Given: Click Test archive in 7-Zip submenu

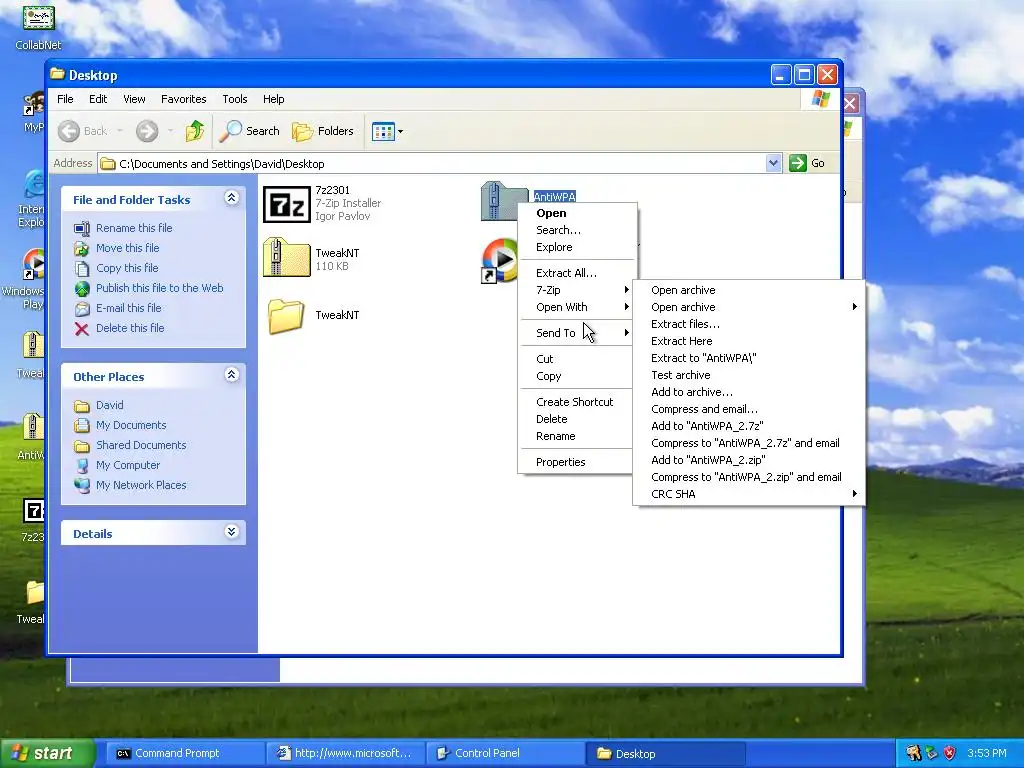Looking at the screenshot, I should (x=749, y=375).
